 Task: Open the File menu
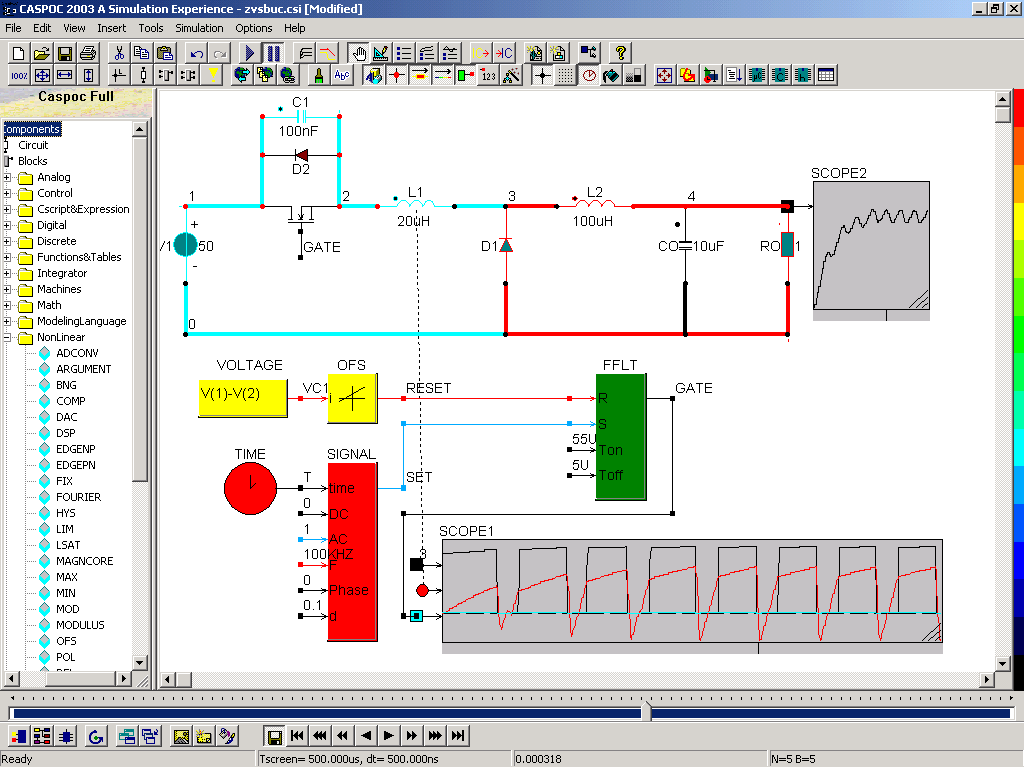[13, 28]
